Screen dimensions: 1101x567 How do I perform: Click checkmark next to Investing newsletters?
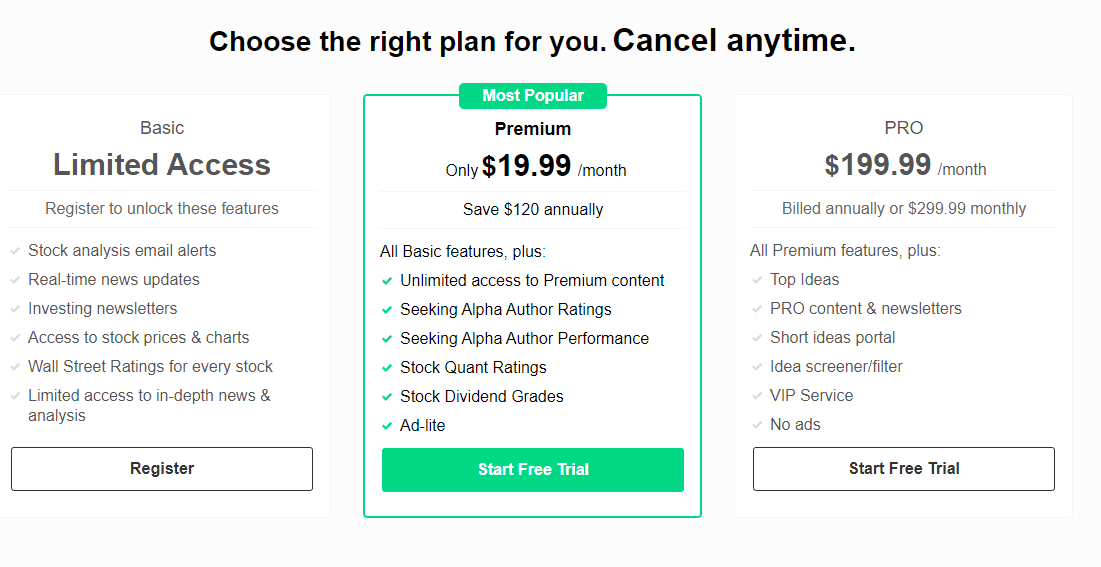tap(15, 309)
